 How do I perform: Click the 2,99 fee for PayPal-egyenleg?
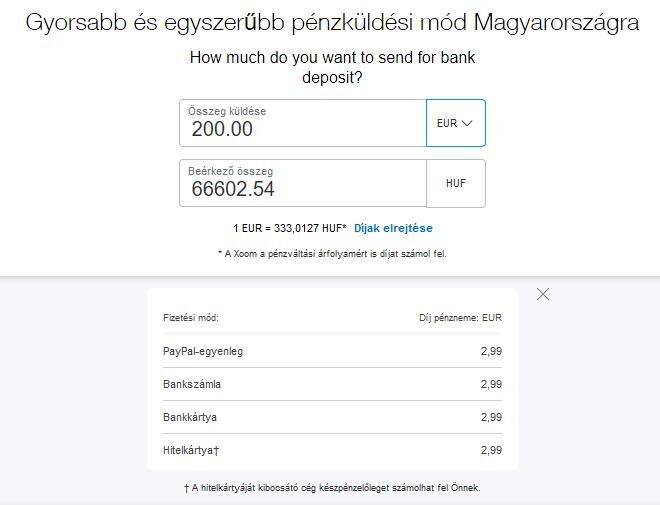click(x=491, y=351)
